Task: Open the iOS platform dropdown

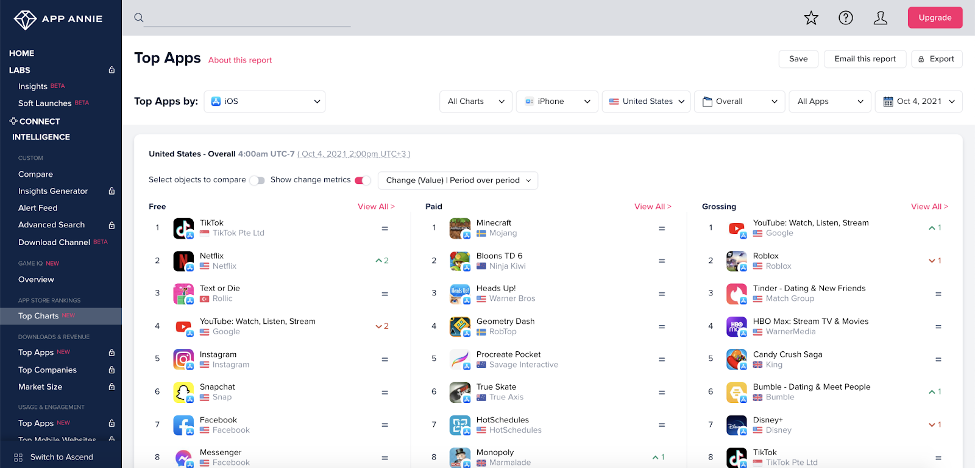Action: [265, 102]
